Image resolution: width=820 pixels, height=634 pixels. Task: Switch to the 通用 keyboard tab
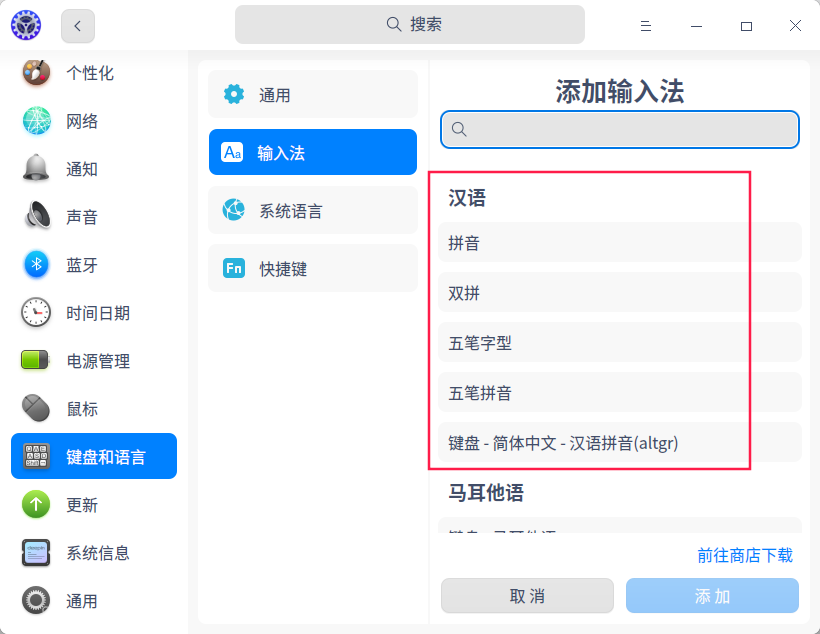click(312, 94)
